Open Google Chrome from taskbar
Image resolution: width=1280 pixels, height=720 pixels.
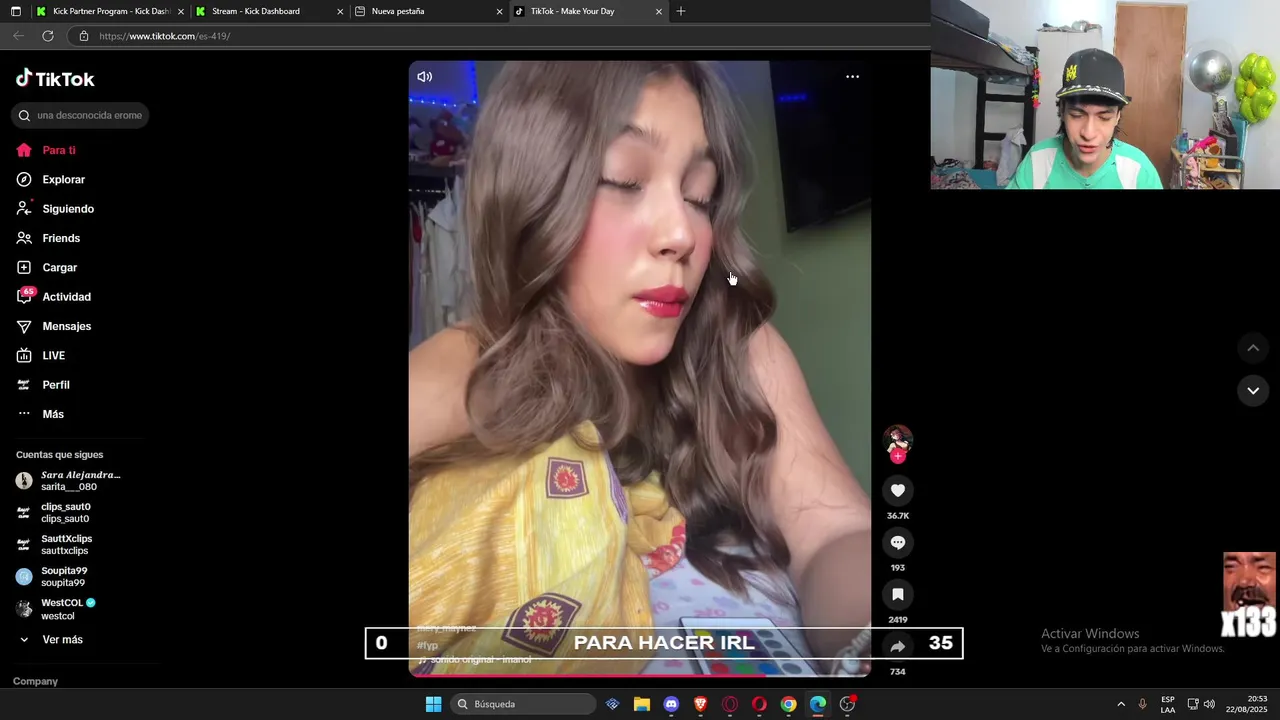point(789,704)
